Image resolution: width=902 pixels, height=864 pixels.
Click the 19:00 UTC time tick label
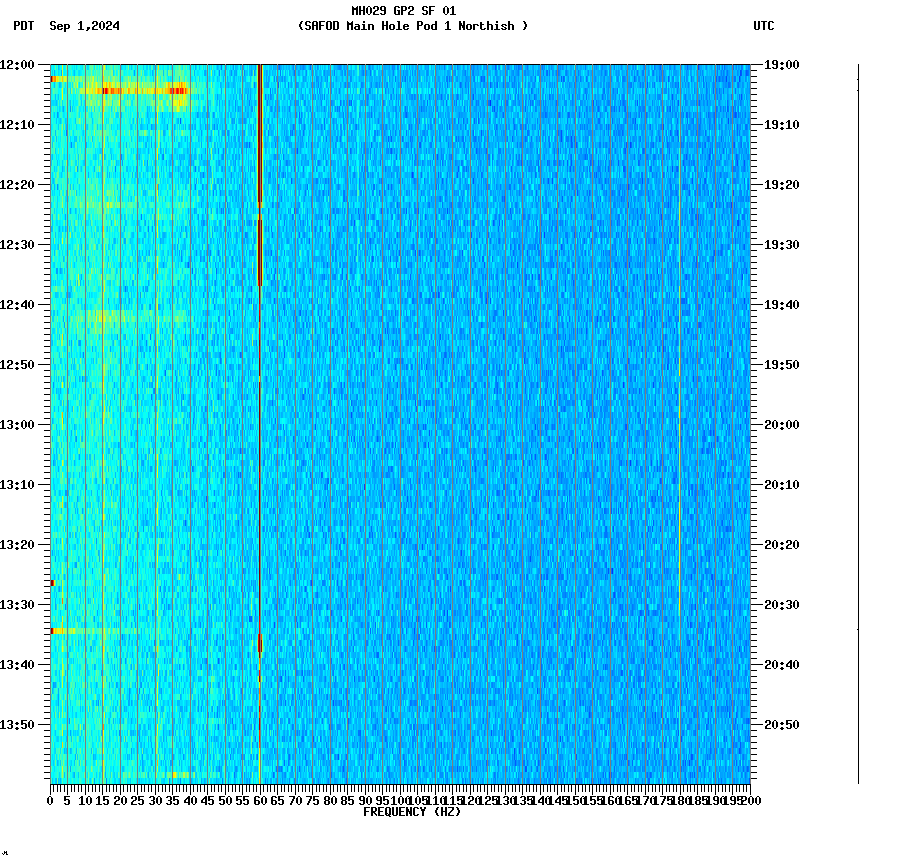click(779, 65)
